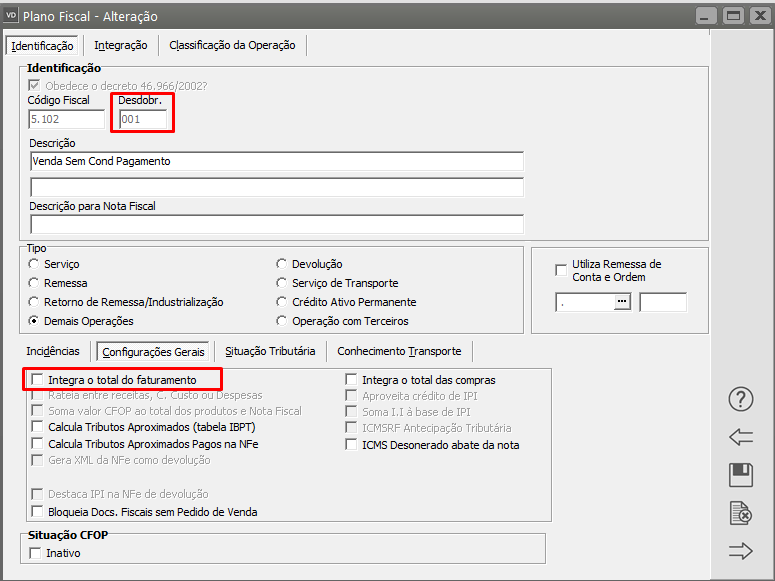Choose Retorno de Remessa/Industrialização option
The height and width of the screenshot is (581, 775).
point(34,302)
